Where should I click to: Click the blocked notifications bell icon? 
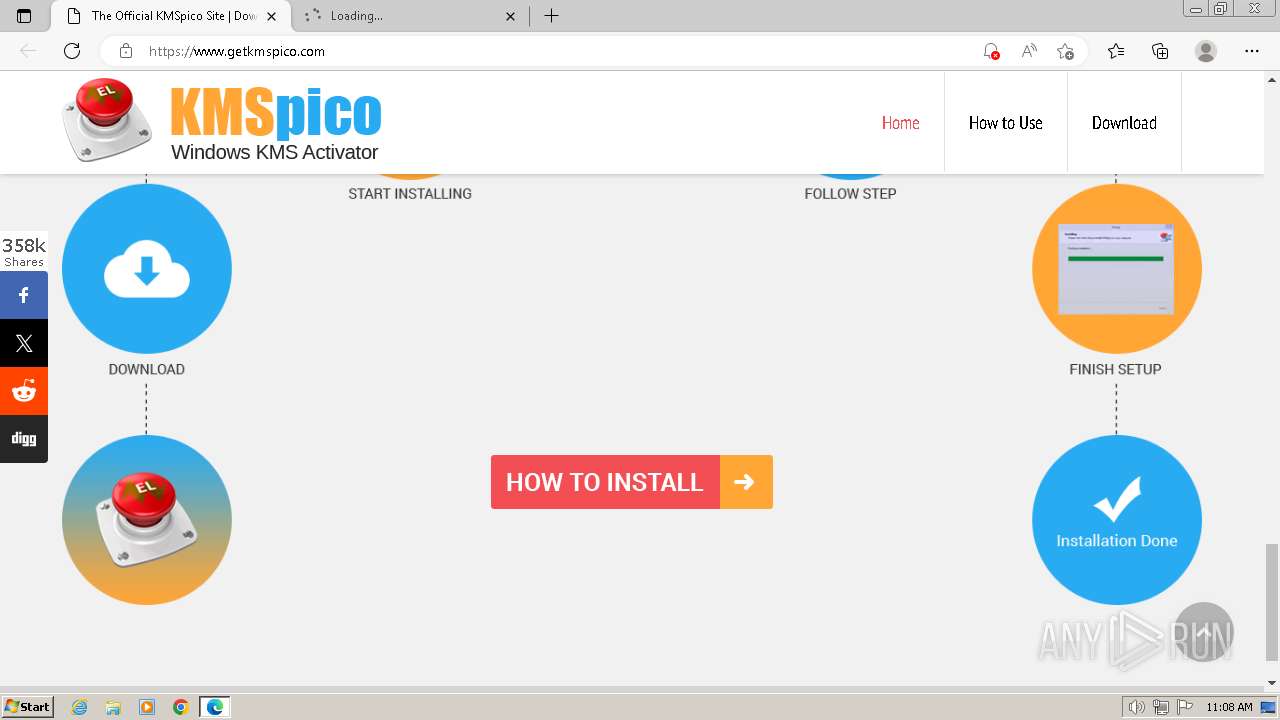991,51
